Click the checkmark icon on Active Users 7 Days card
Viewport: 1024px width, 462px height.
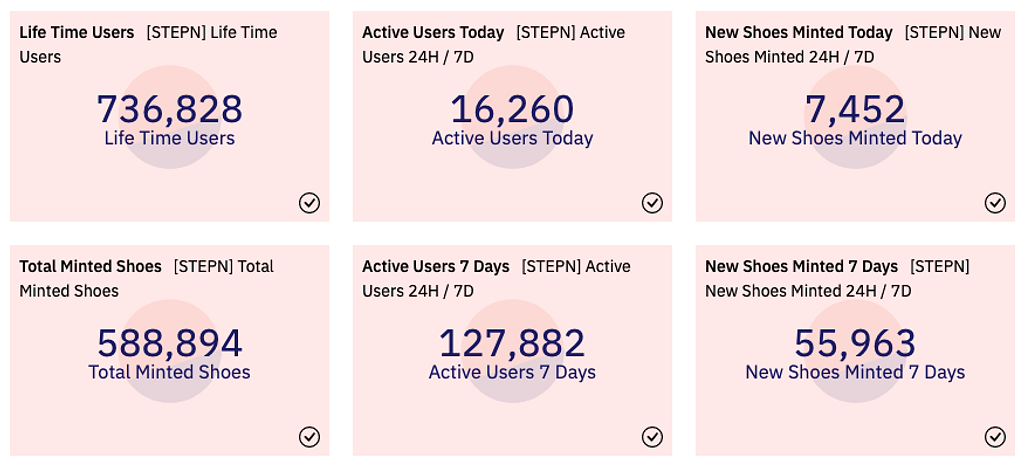click(x=652, y=437)
